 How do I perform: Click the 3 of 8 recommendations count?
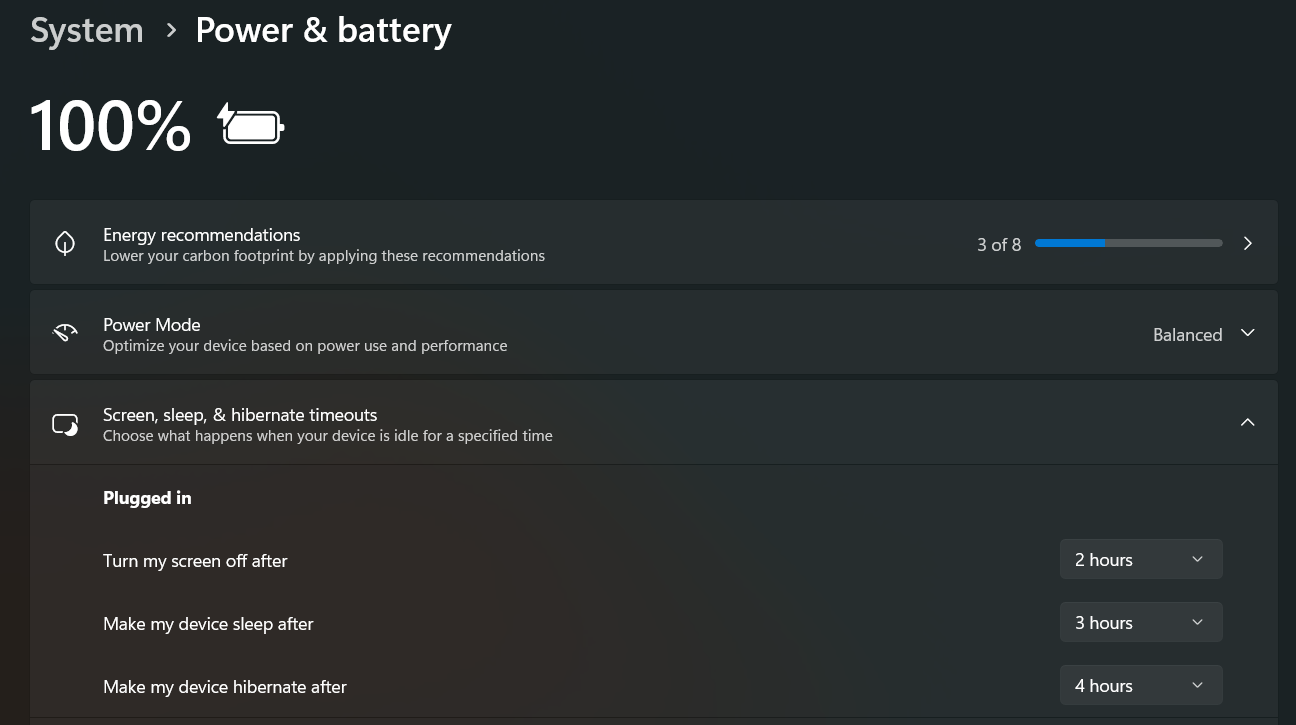999,245
